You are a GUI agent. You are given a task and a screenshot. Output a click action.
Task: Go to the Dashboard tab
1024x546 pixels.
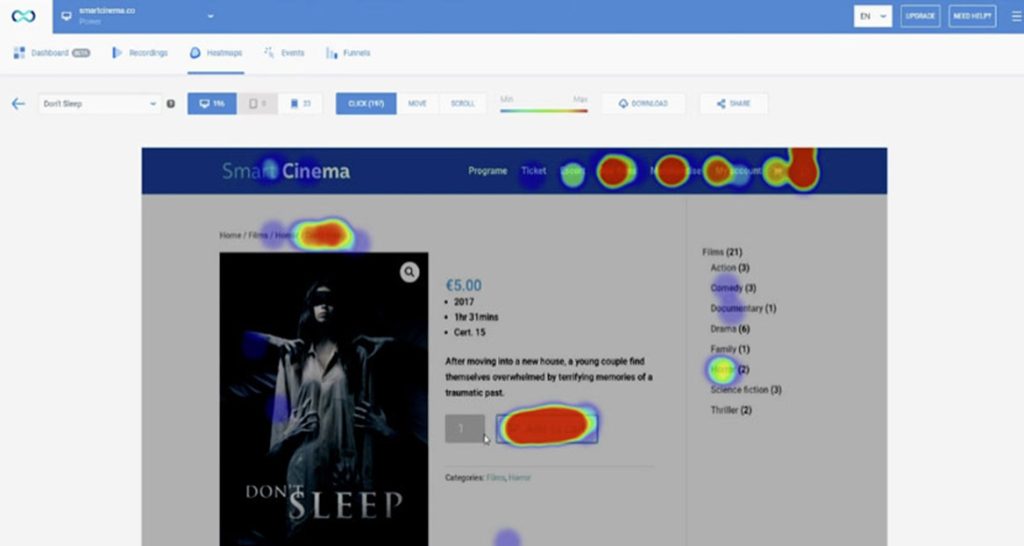[52, 53]
